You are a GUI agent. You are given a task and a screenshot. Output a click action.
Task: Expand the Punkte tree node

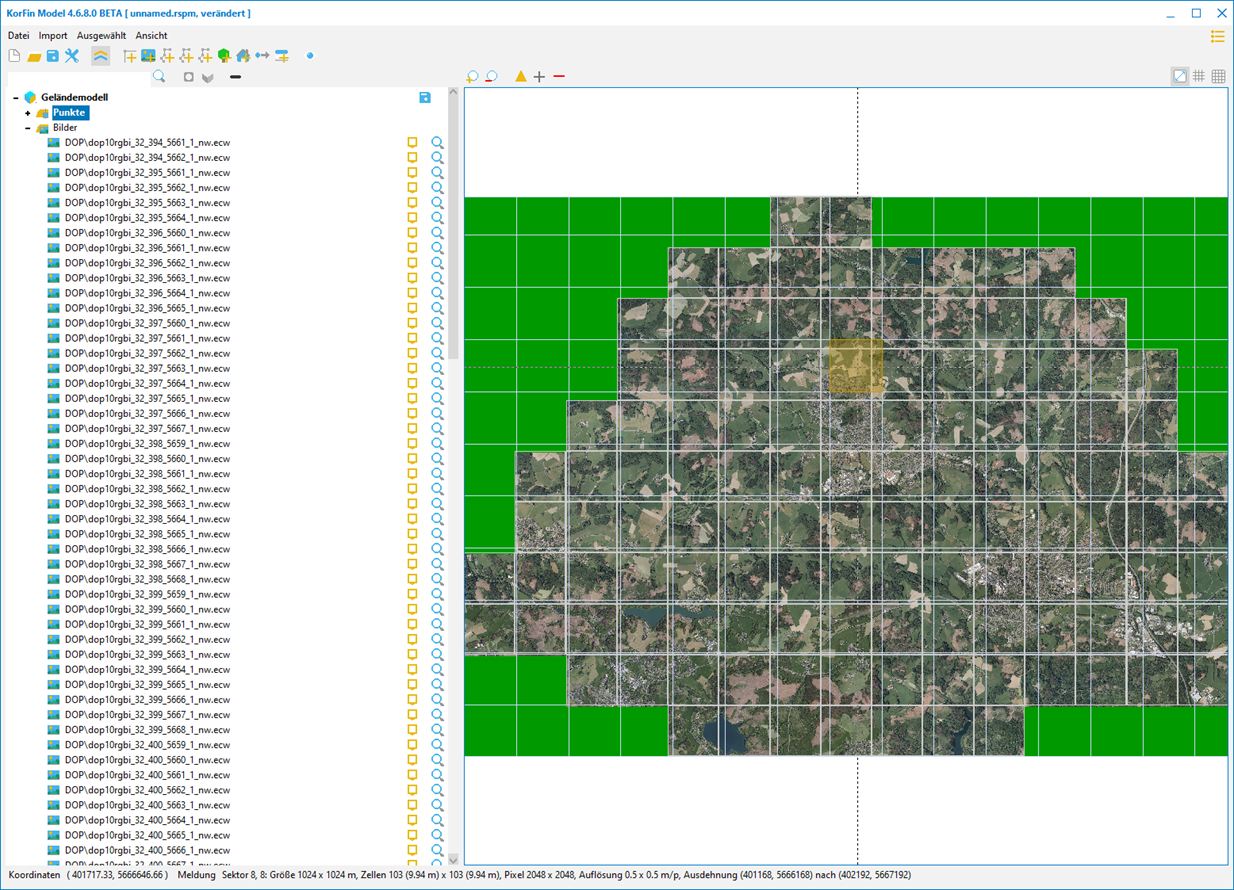(28, 113)
